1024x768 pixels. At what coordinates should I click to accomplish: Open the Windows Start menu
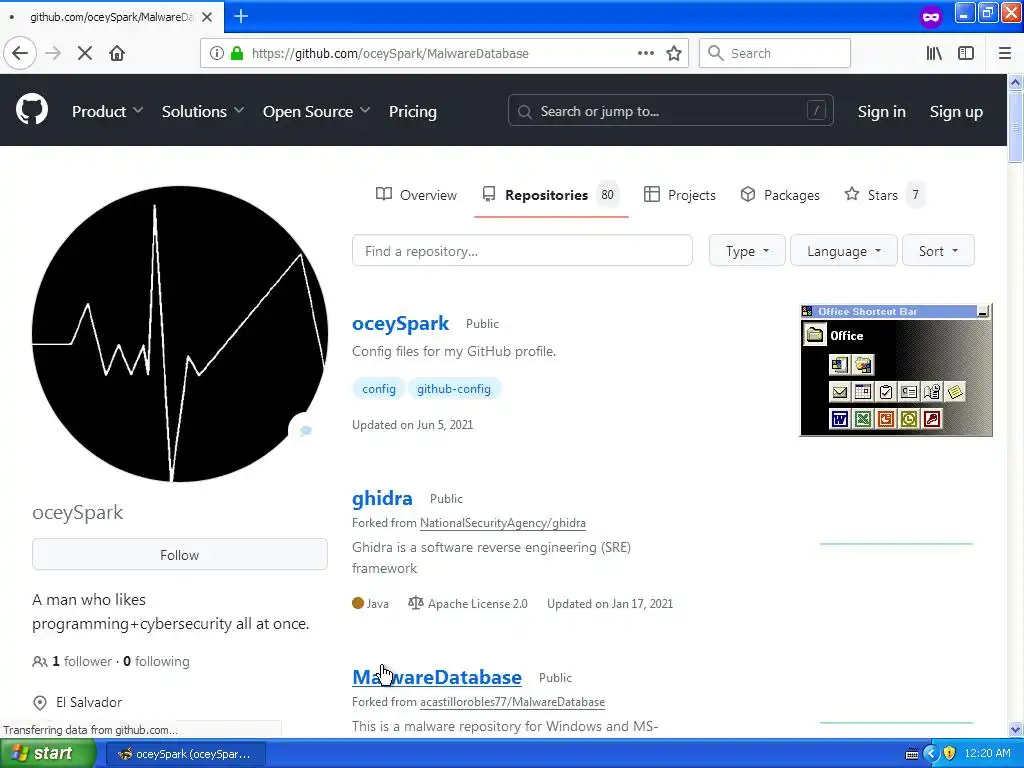48,754
